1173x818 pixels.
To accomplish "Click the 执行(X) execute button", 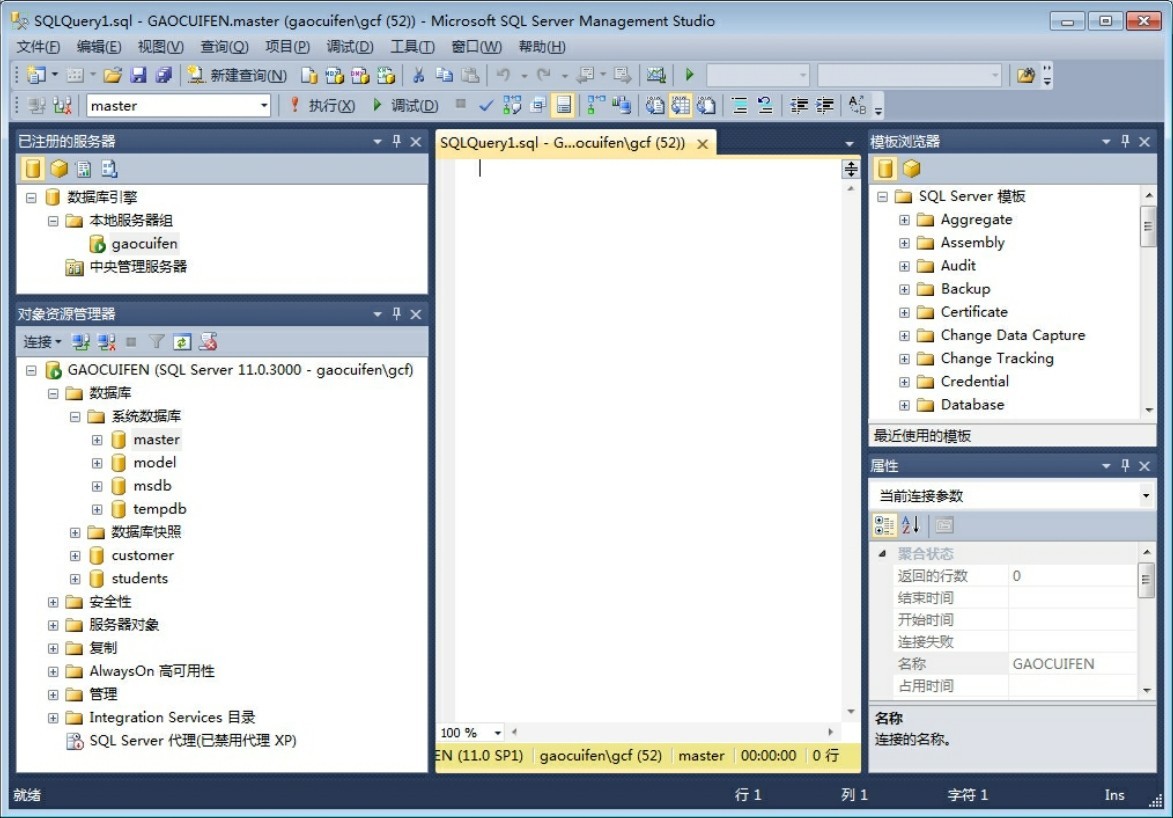I will pyautogui.click(x=322, y=106).
